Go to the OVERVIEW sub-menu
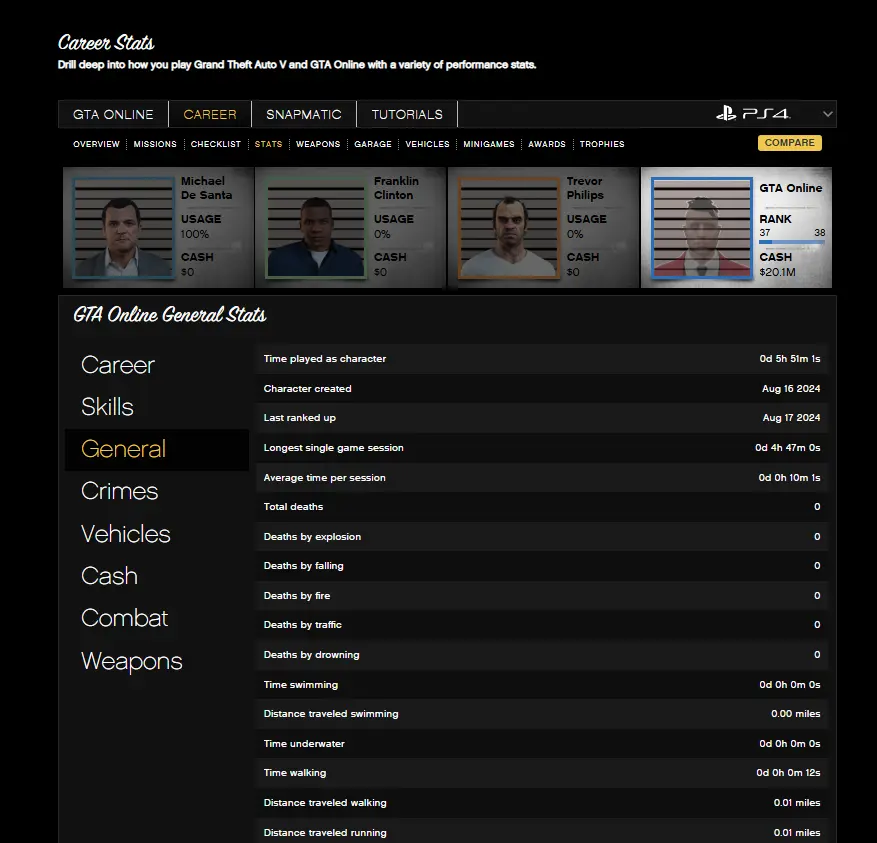 point(96,144)
